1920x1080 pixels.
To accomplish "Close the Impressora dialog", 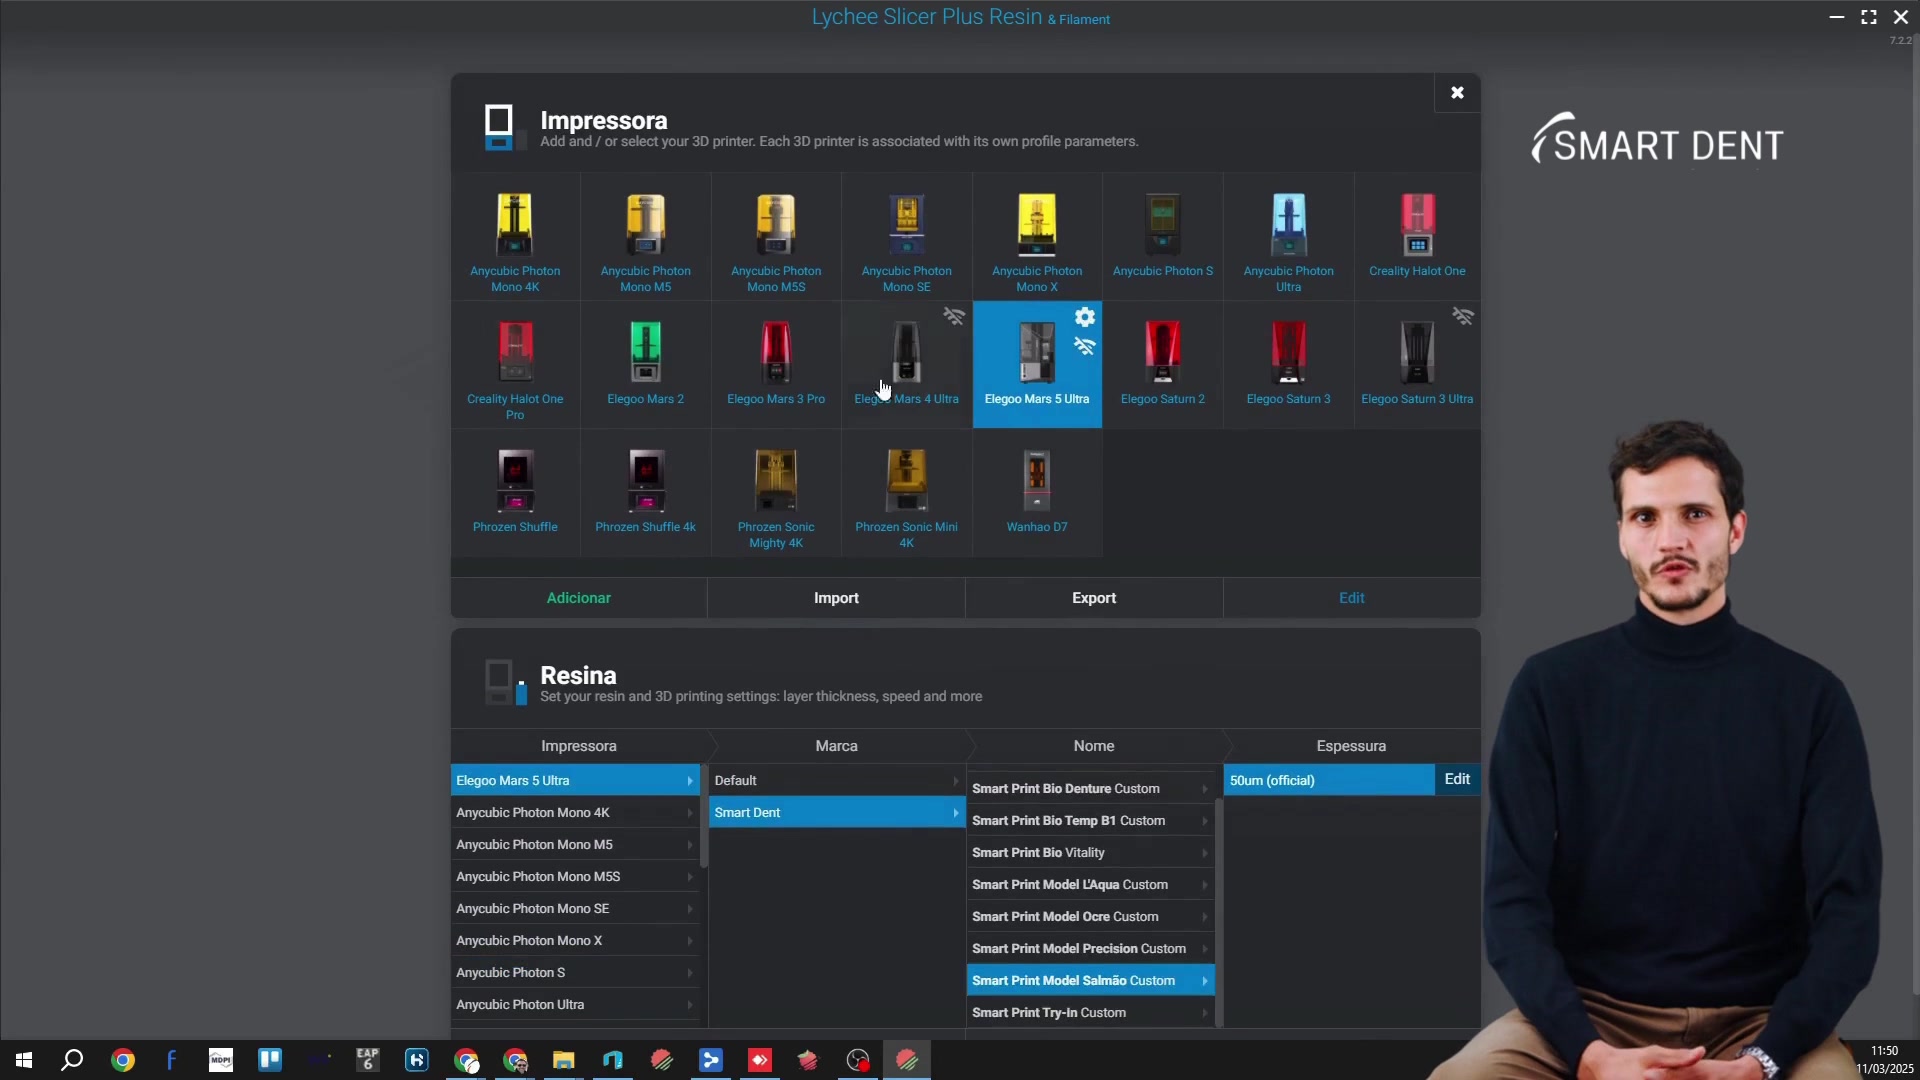I will pyautogui.click(x=1457, y=93).
